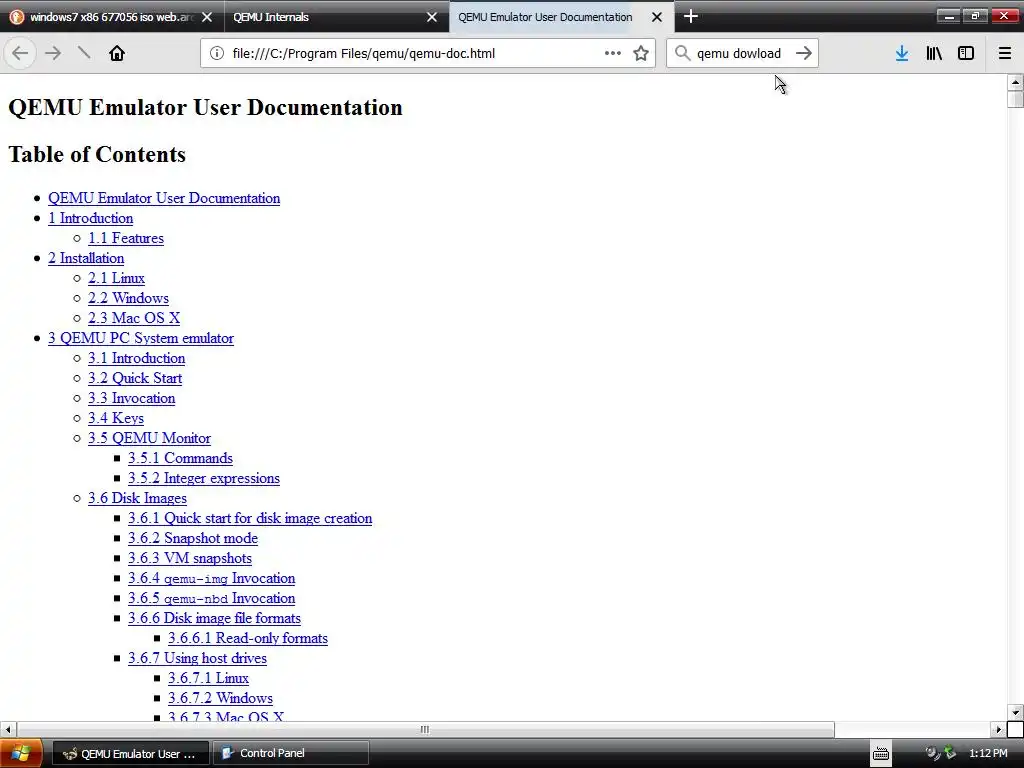Submit the search with the arrow button

click(804, 53)
